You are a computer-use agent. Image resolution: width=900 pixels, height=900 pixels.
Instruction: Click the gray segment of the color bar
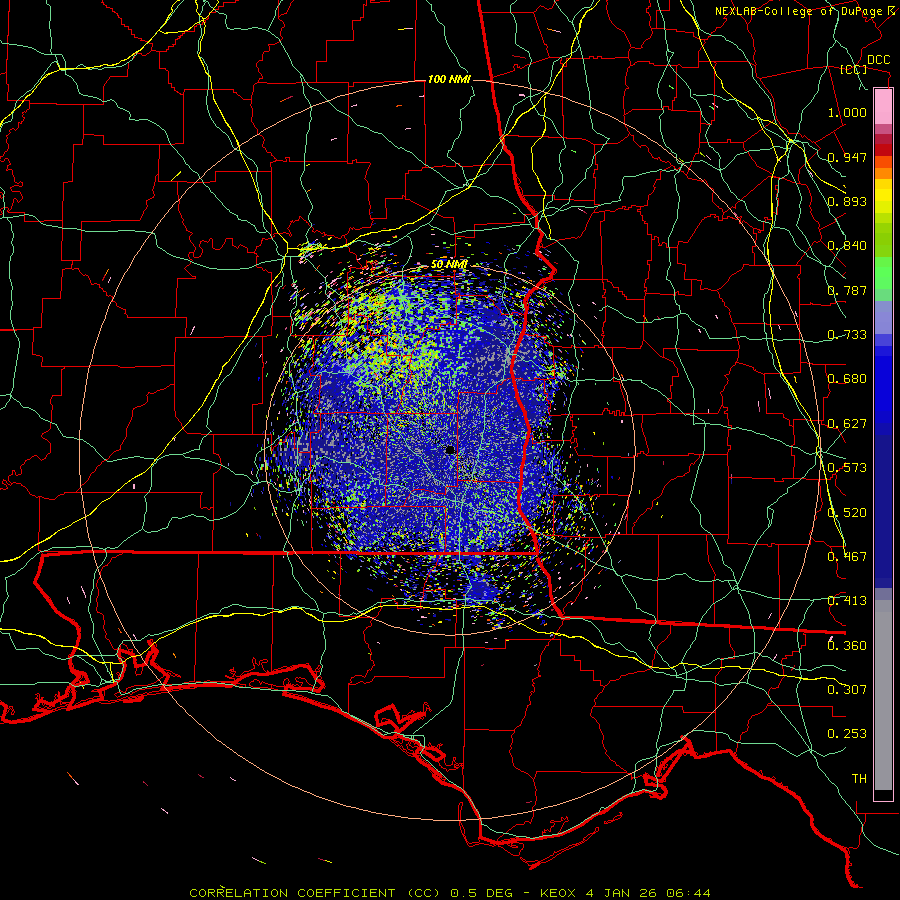883,695
